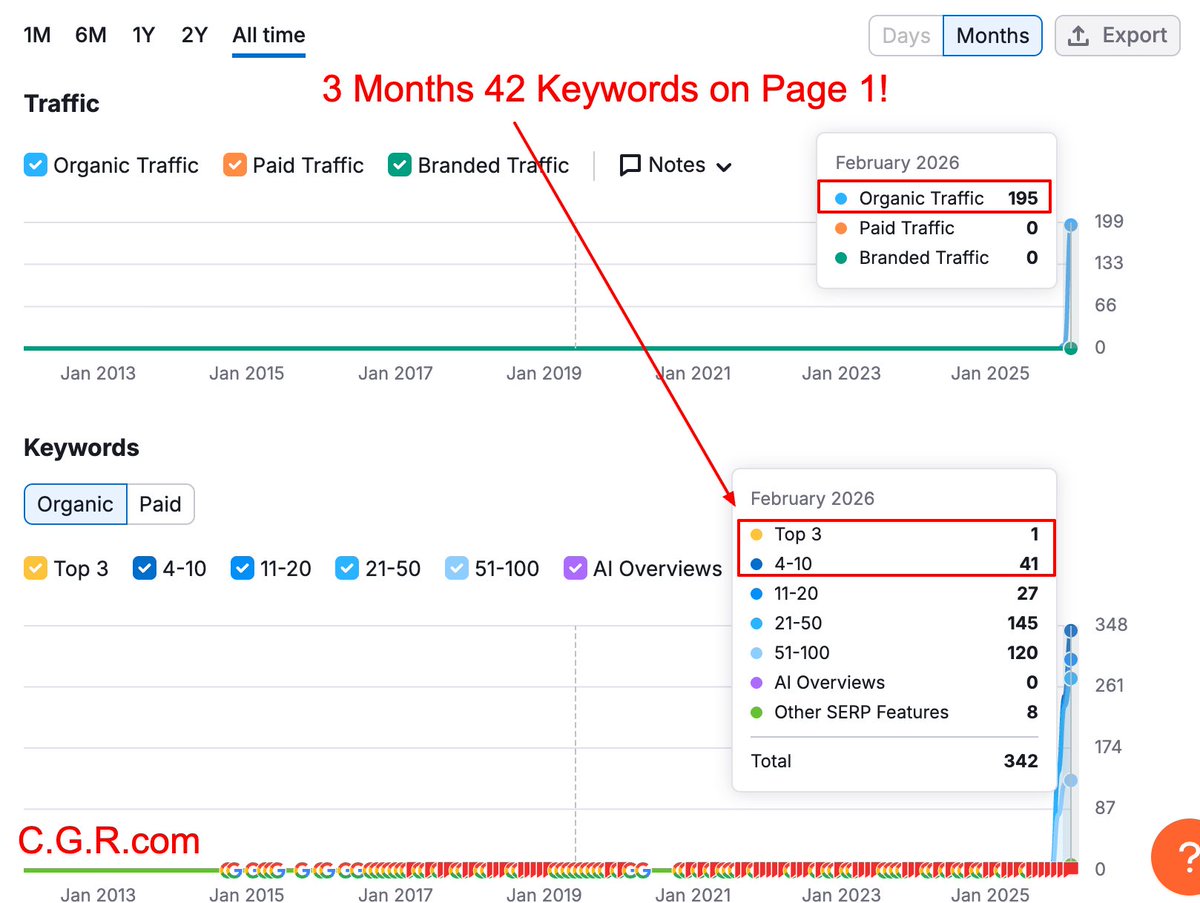Select the All time range tab
Image resolution: width=1200 pixels, height=903 pixels.
(269, 35)
